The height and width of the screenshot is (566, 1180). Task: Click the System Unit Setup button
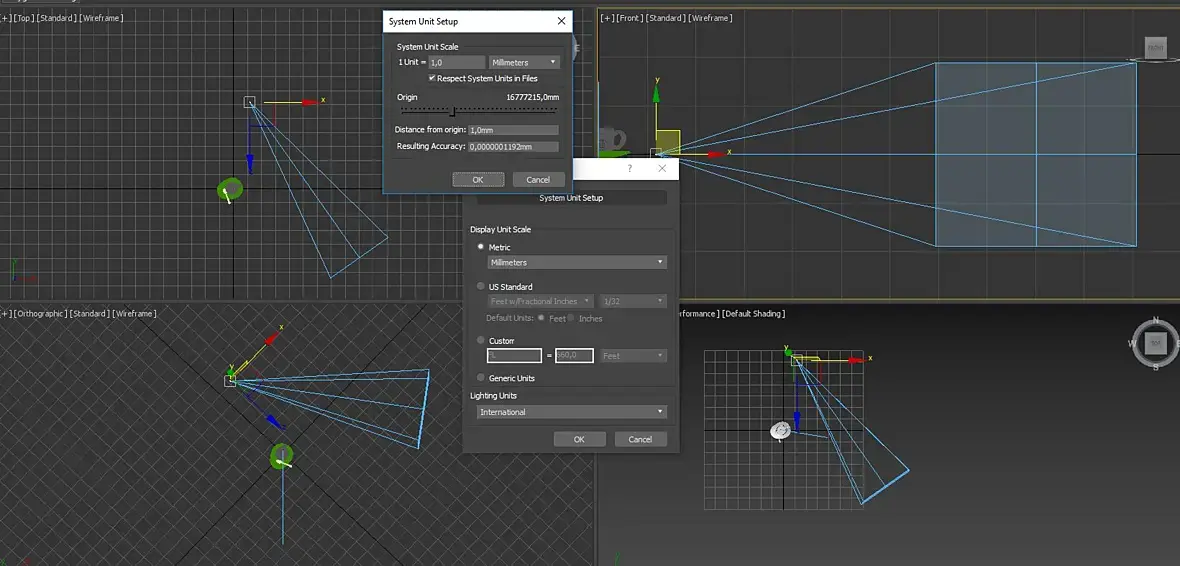(x=572, y=198)
